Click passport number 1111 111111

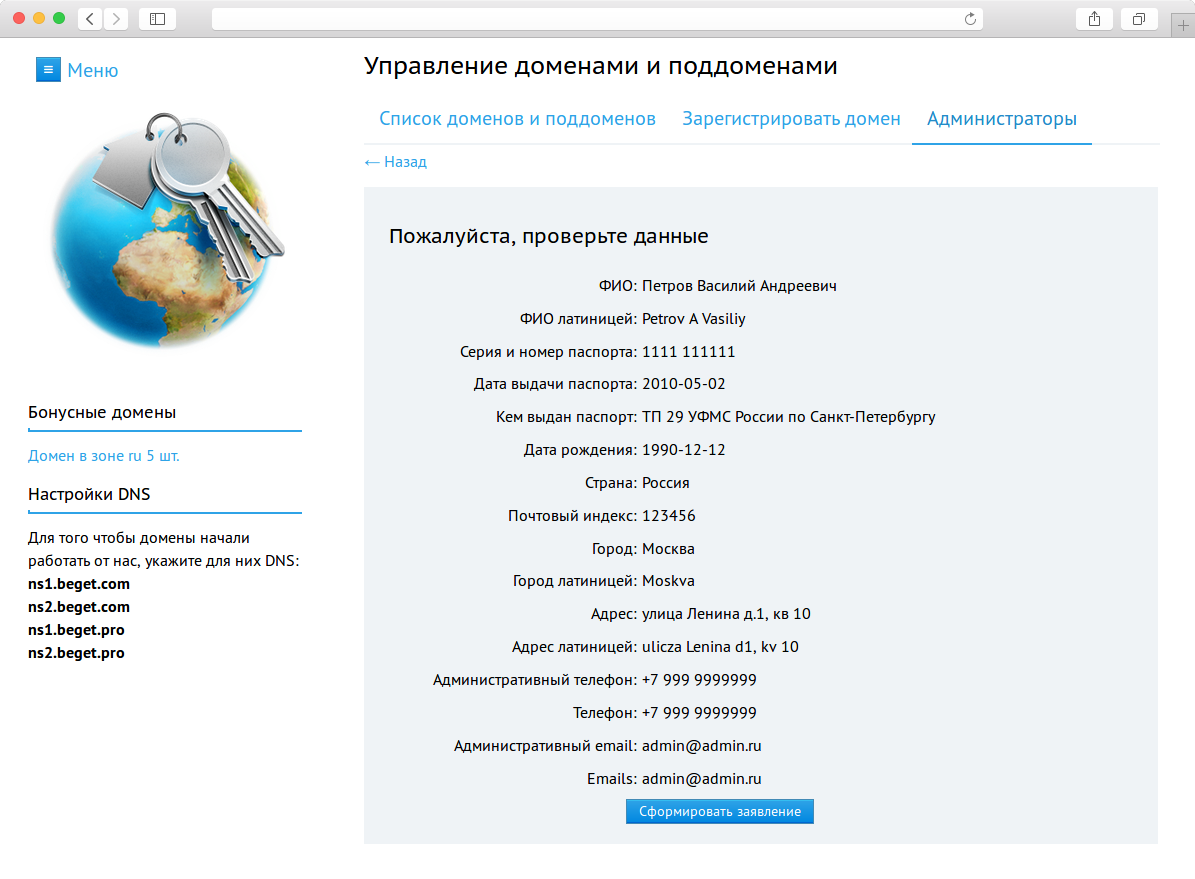tap(688, 351)
